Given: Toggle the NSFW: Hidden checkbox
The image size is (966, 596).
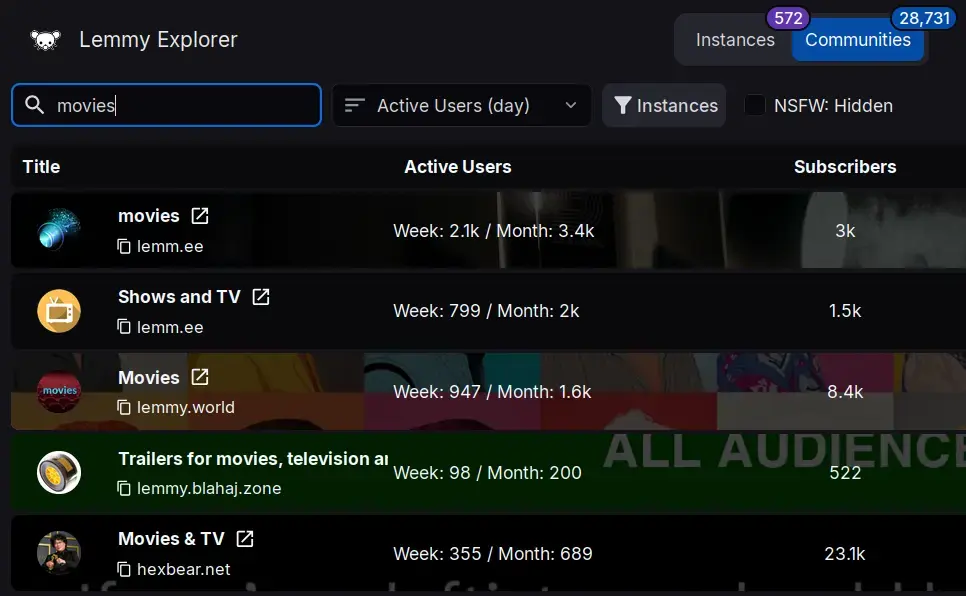Looking at the screenshot, I should click(755, 105).
